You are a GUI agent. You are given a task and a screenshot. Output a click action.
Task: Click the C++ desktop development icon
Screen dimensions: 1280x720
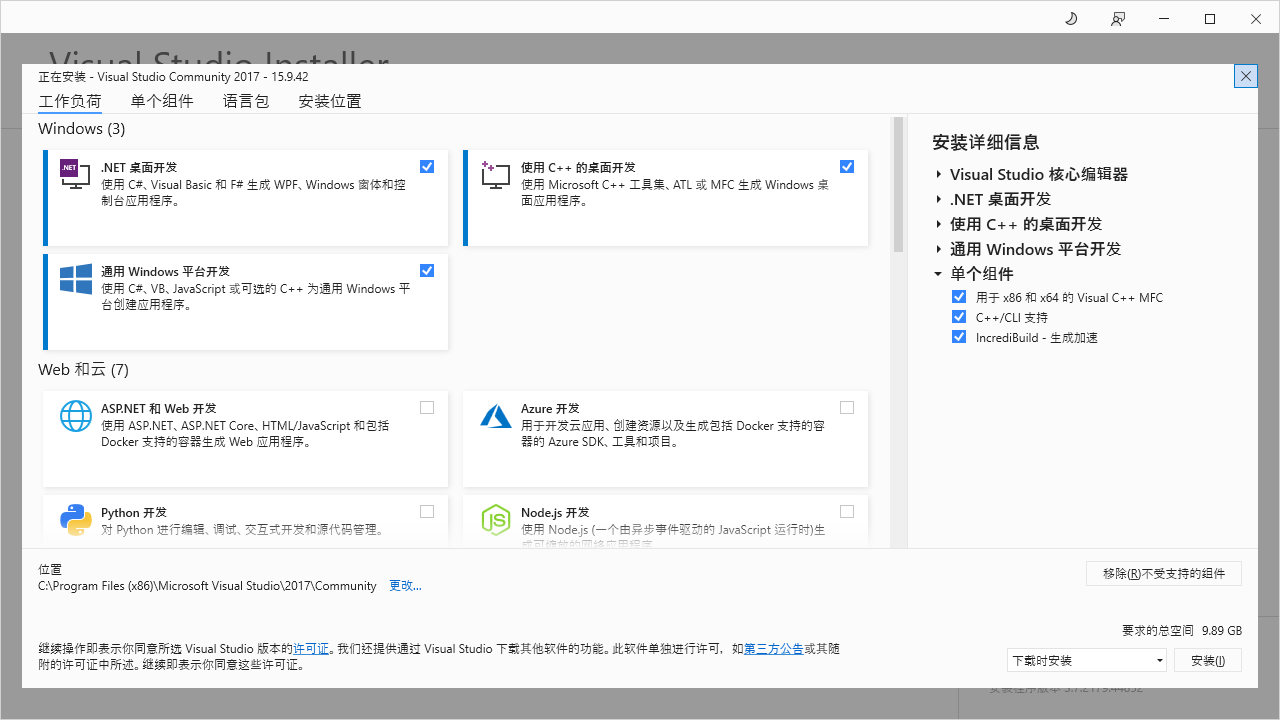click(496, 174)
